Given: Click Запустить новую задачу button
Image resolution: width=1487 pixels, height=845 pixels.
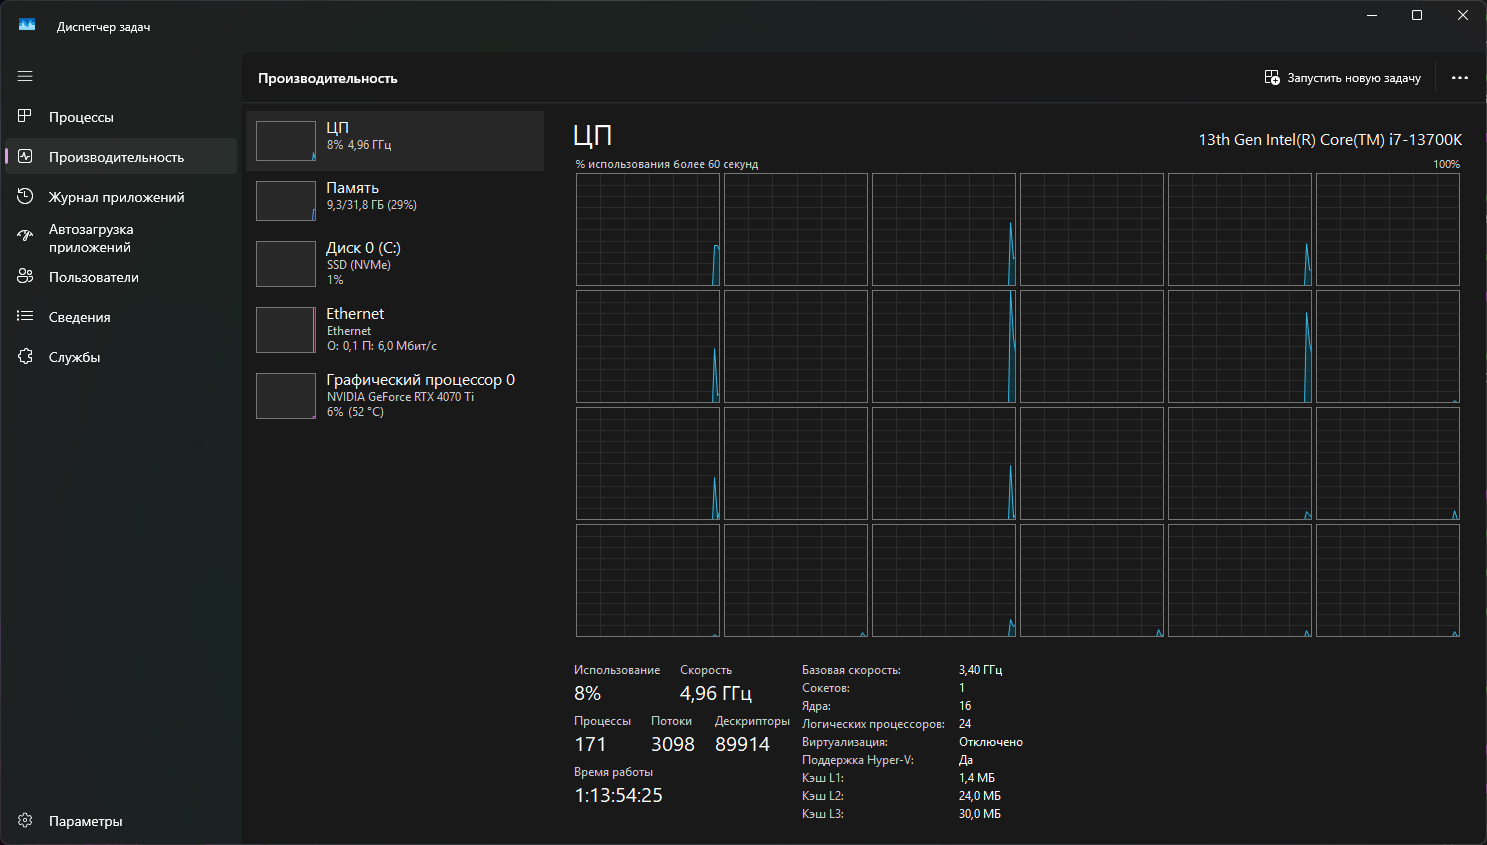Looking at the screenshot, I should (x=1342, y=78).
